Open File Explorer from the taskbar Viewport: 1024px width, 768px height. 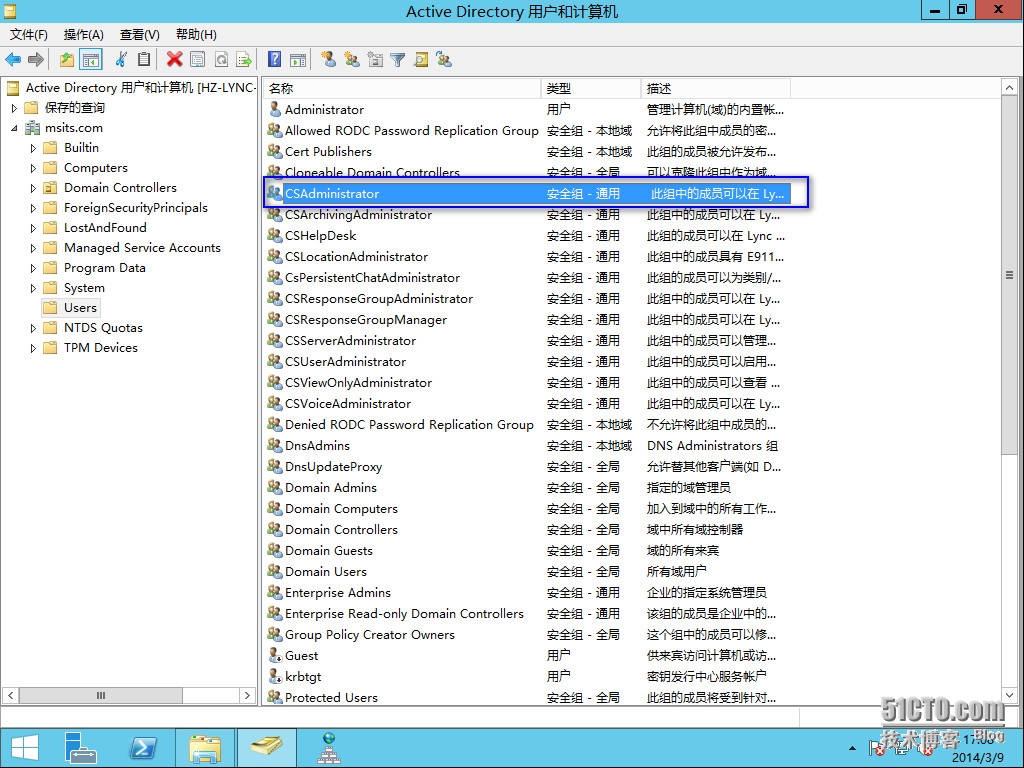[x=204, y=748]
